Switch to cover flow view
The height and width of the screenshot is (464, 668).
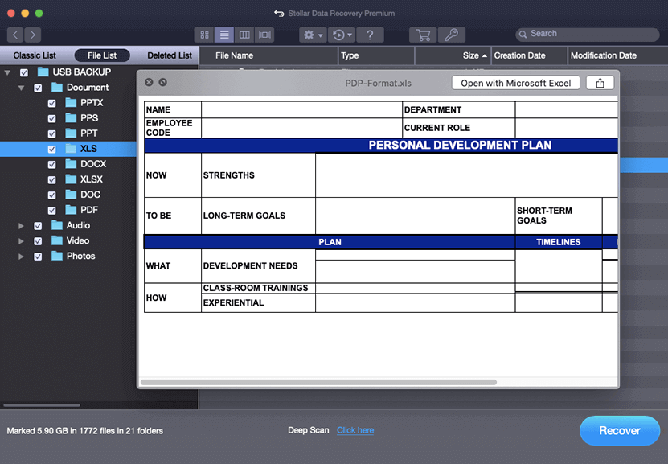coord(264,35)
